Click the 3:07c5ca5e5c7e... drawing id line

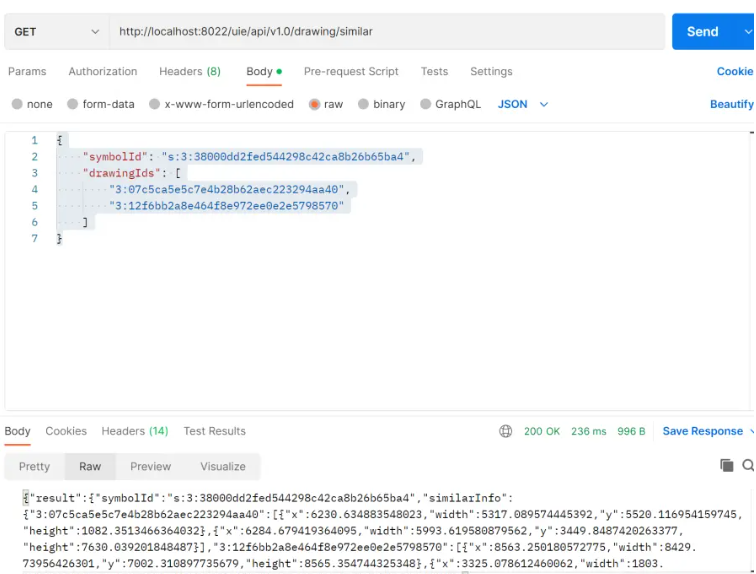point(229,189)
